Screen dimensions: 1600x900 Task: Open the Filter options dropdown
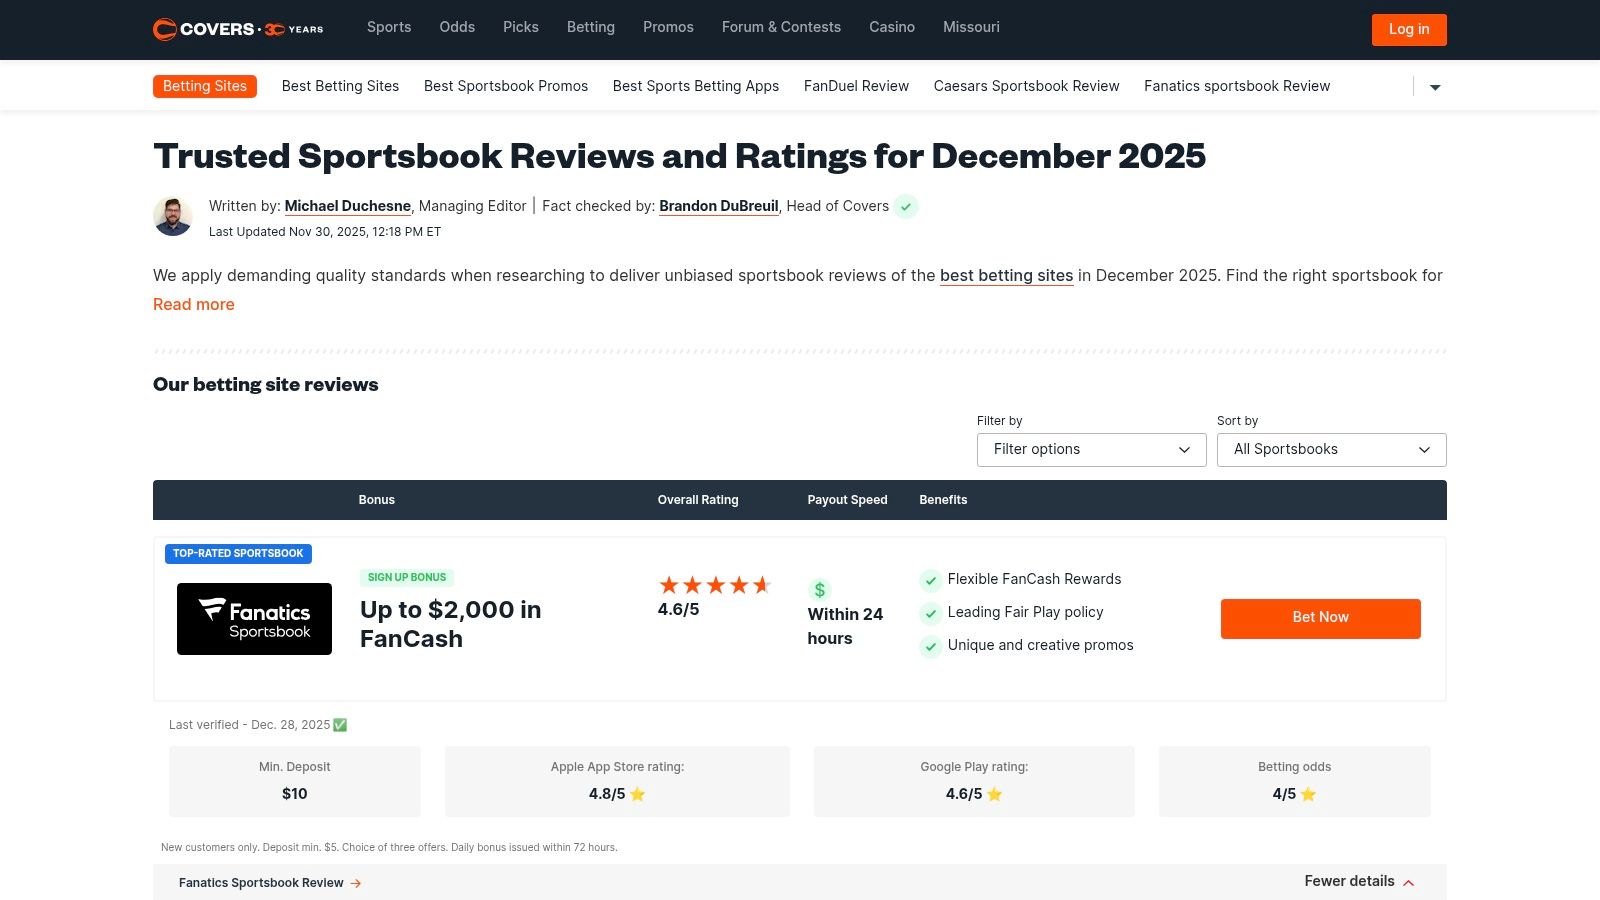[x=1091, y=450]
